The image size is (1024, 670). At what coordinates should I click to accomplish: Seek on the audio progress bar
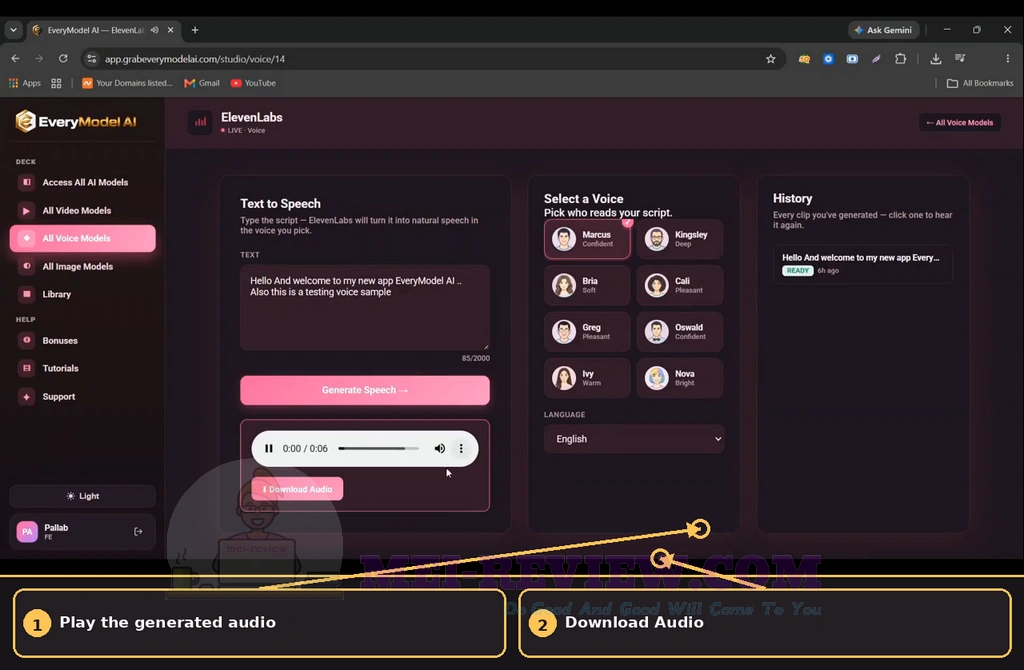pos(378,449)
